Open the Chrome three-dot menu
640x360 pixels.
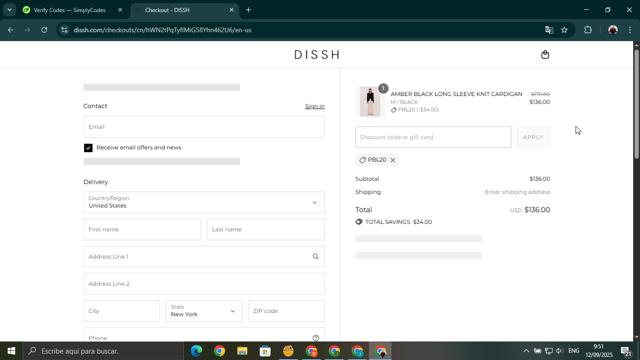(630, 30)
